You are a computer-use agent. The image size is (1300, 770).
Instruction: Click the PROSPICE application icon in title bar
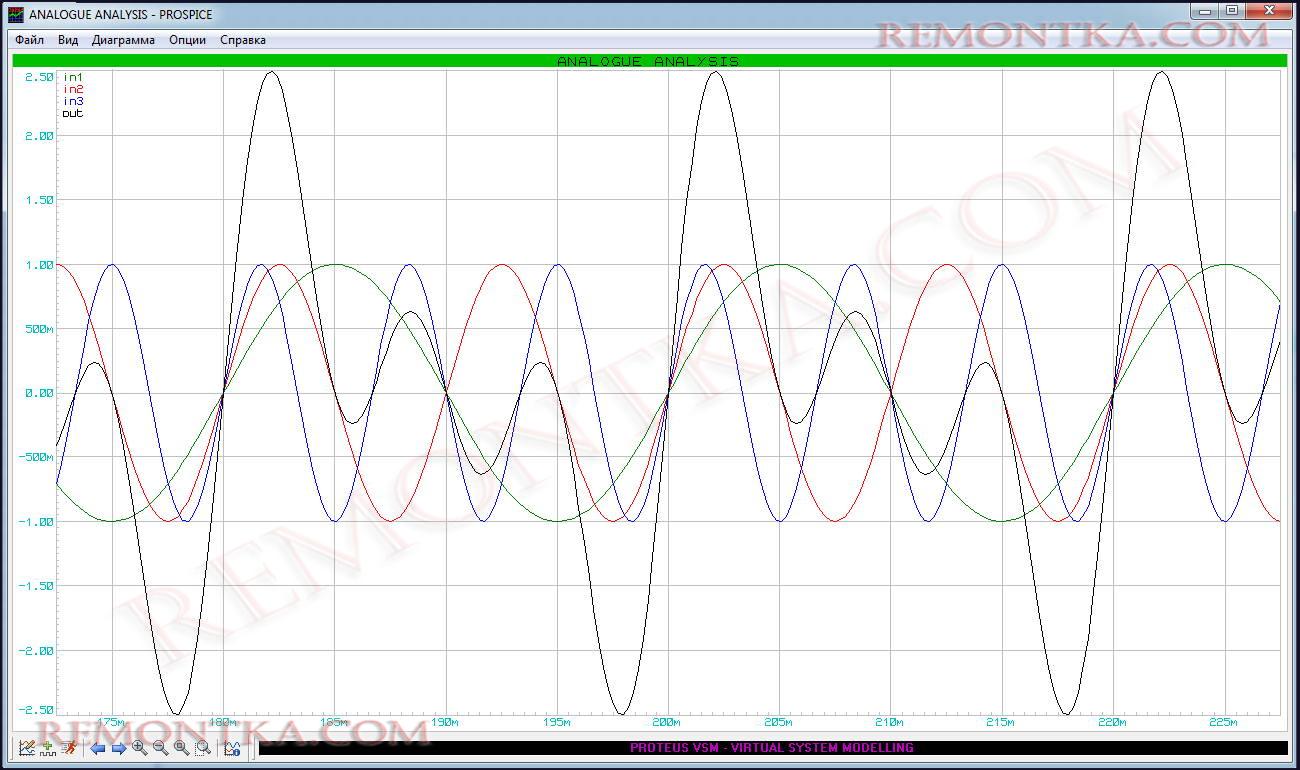(x=15, y=14)
